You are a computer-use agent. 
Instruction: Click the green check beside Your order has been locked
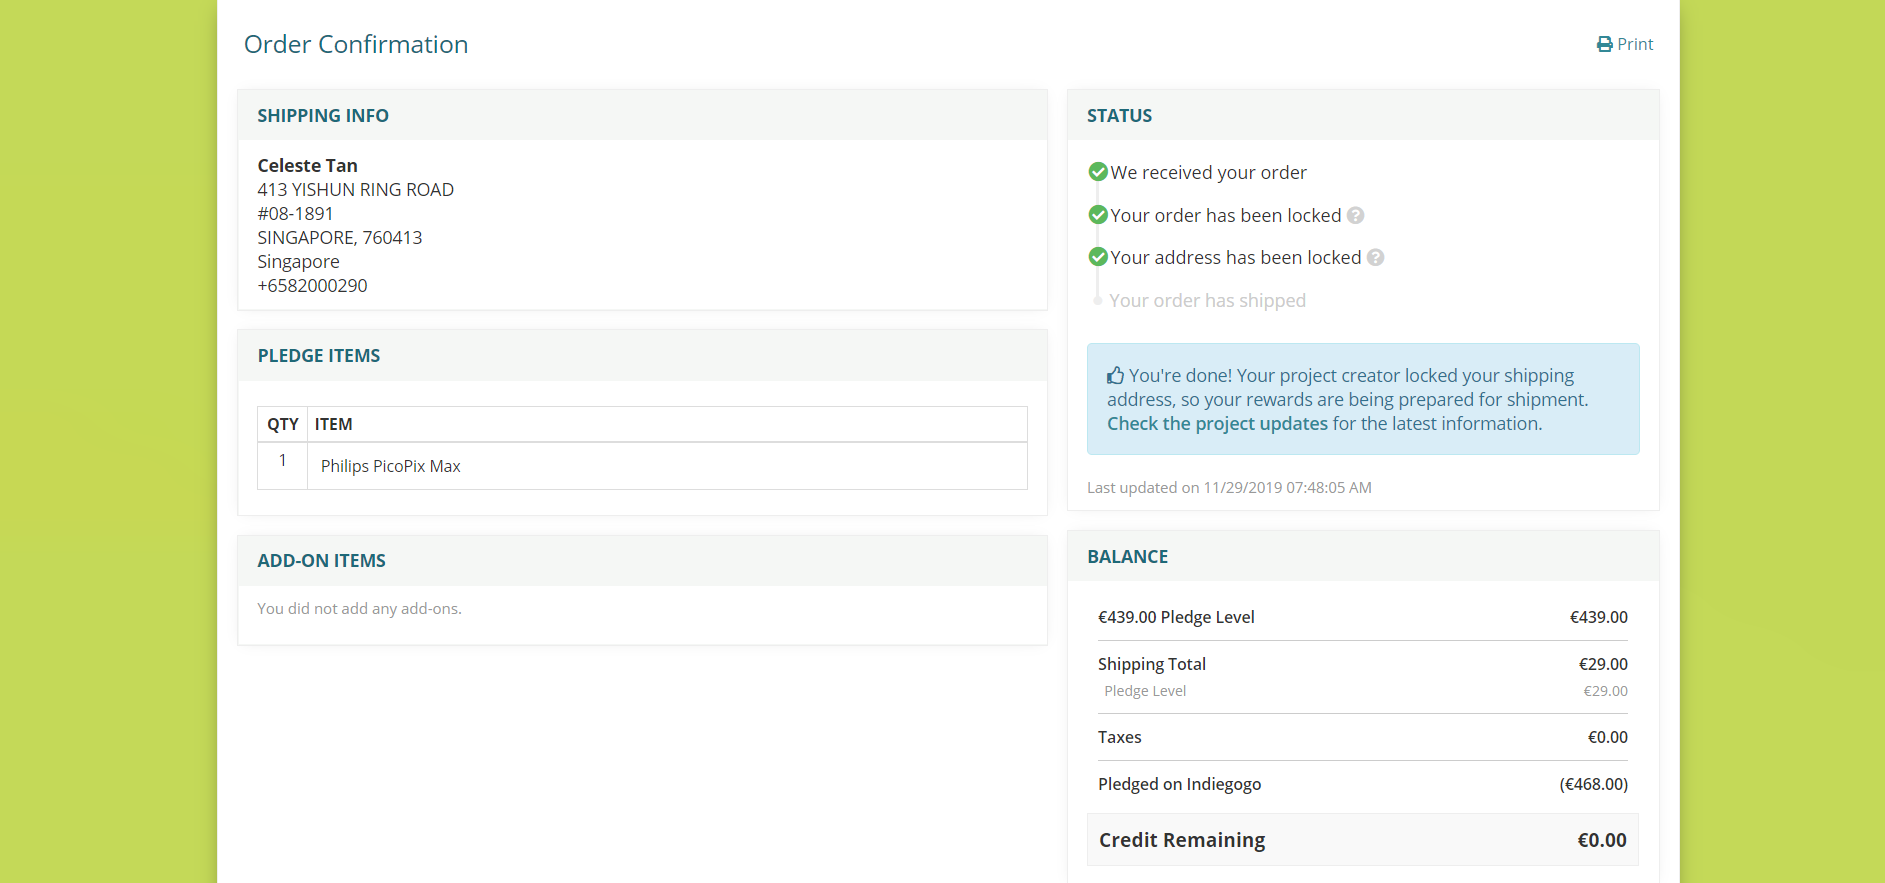click(1098, 215)
